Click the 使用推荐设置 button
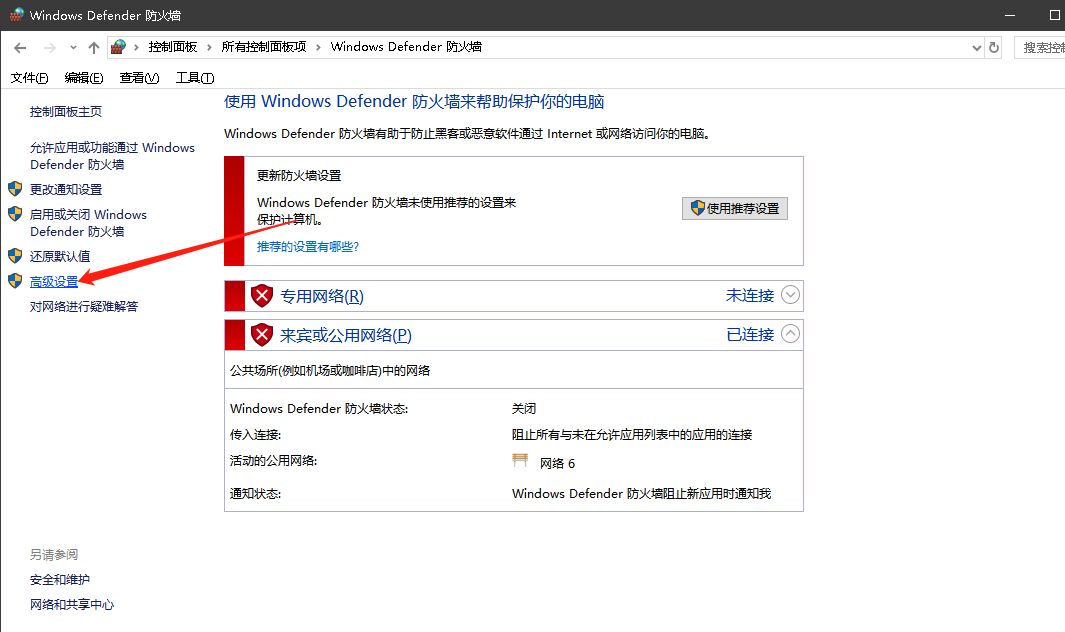 coord(735,208)
